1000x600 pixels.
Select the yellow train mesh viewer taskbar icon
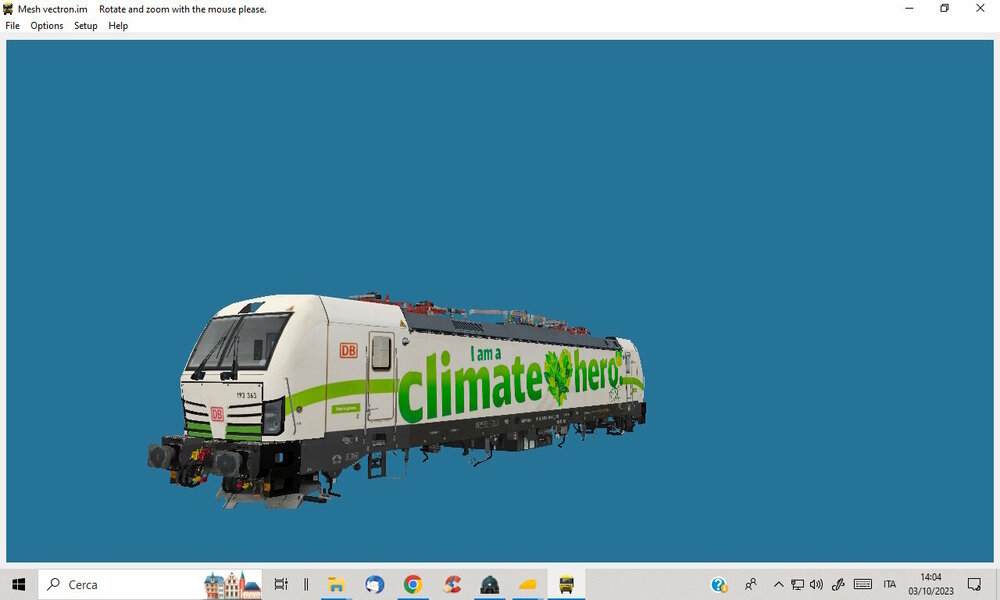pyautogui.click(x=566, y=584)
